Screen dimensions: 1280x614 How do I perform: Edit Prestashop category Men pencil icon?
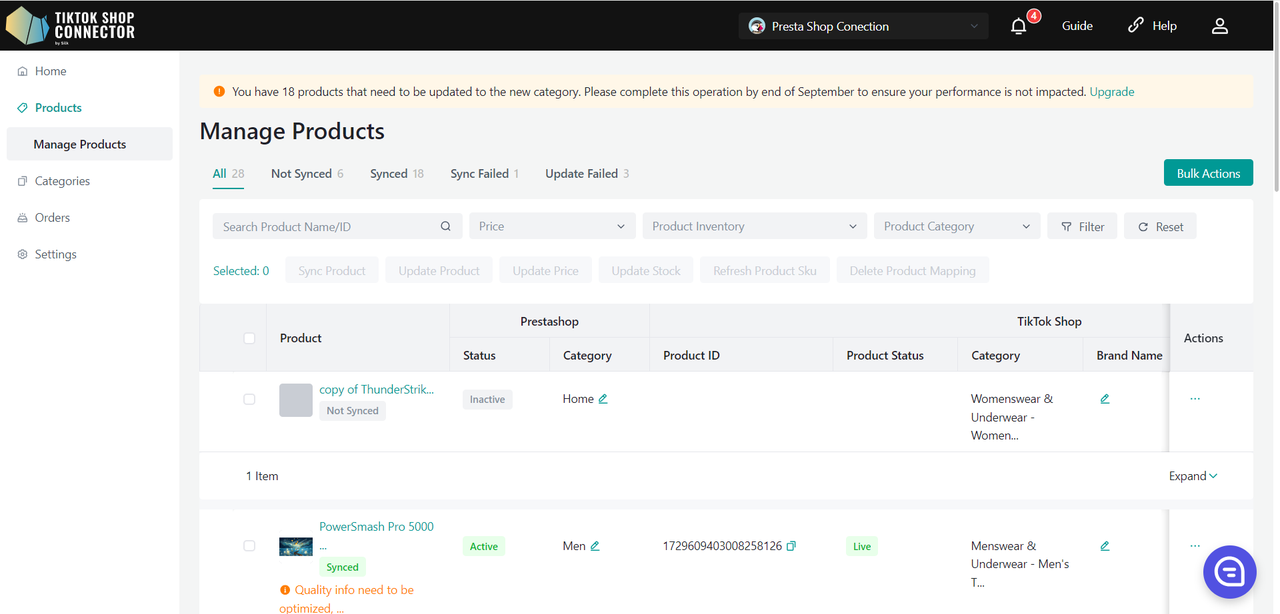[x=595, y=546]
